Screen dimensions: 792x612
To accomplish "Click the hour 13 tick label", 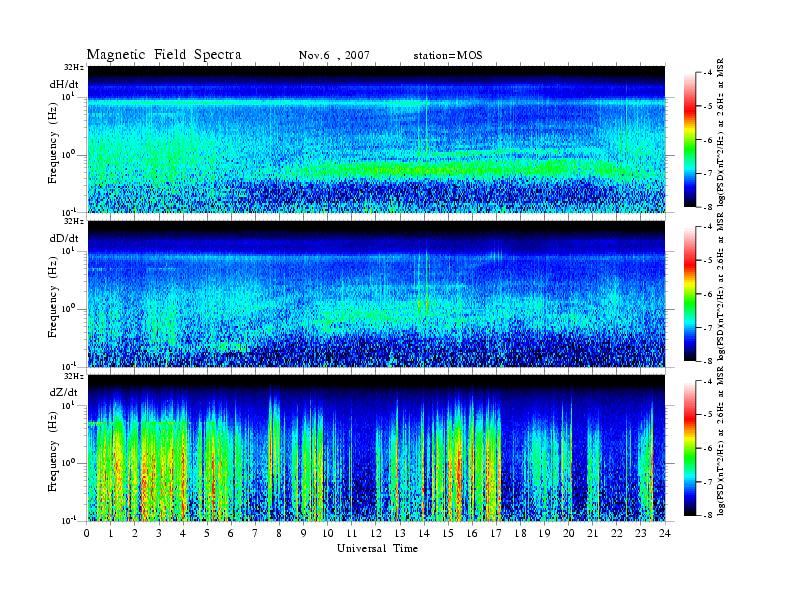I will point(400,534).
